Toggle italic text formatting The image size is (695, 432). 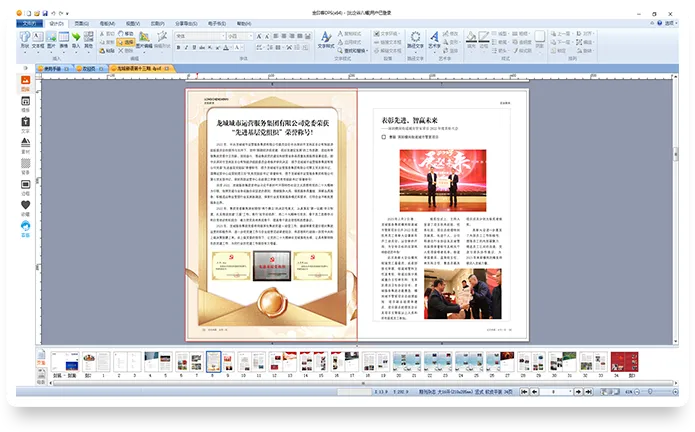(x=188, y=47)
